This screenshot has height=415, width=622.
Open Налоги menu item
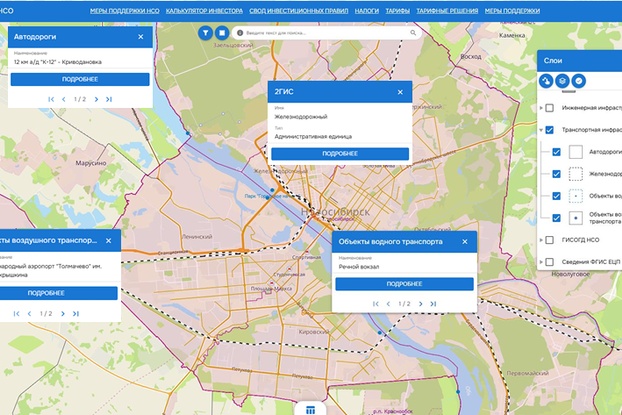(x=367, y=11)
